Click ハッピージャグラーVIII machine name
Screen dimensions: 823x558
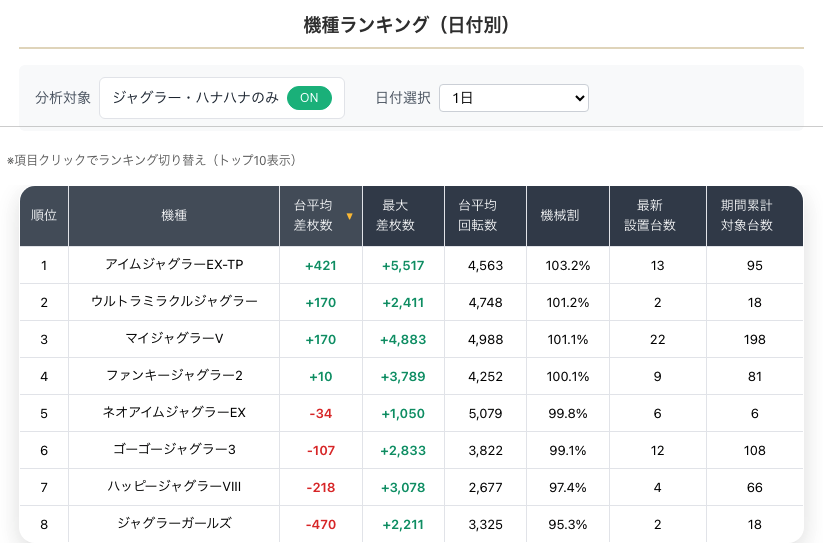pos(174,487)
